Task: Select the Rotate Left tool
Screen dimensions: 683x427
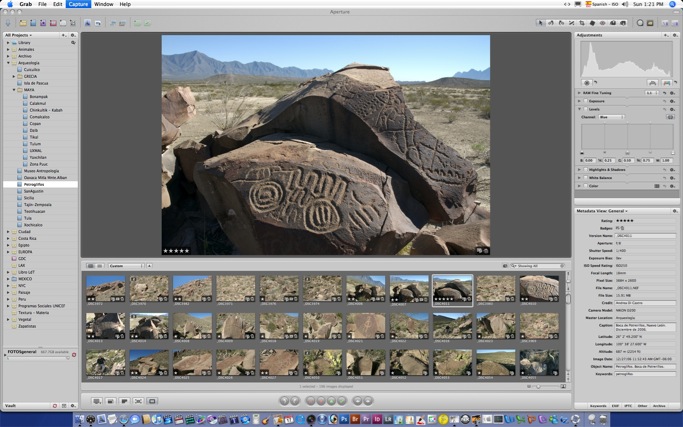Action: 551,23
